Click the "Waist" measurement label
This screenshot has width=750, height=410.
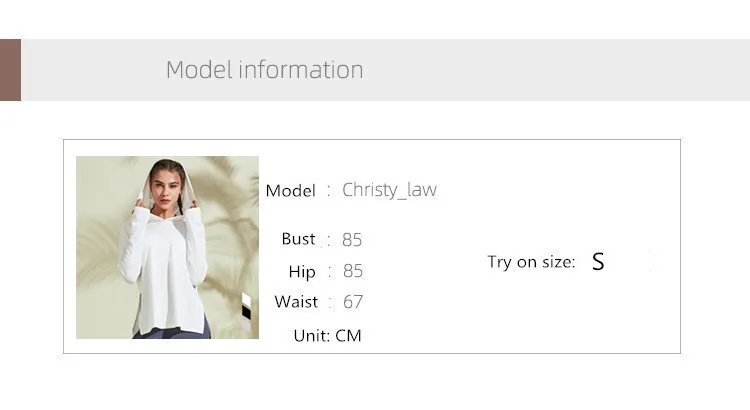pos(296,302)
